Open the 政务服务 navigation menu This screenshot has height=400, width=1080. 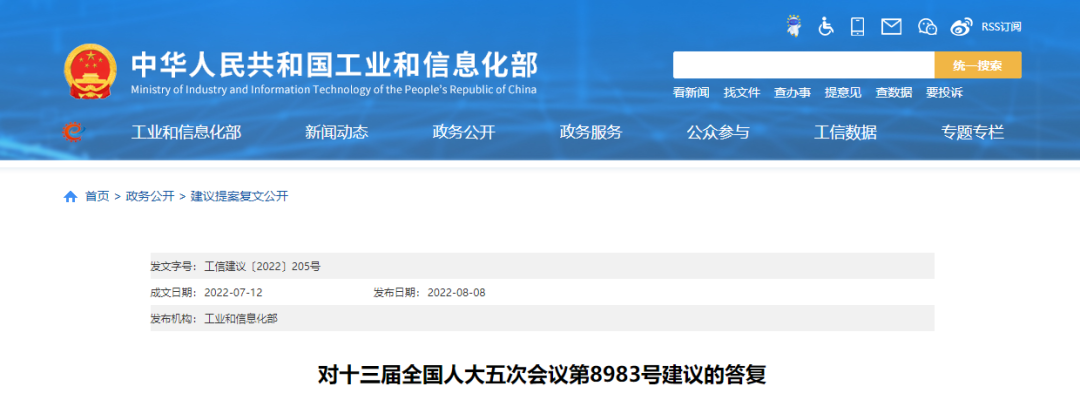pos(591,132)
